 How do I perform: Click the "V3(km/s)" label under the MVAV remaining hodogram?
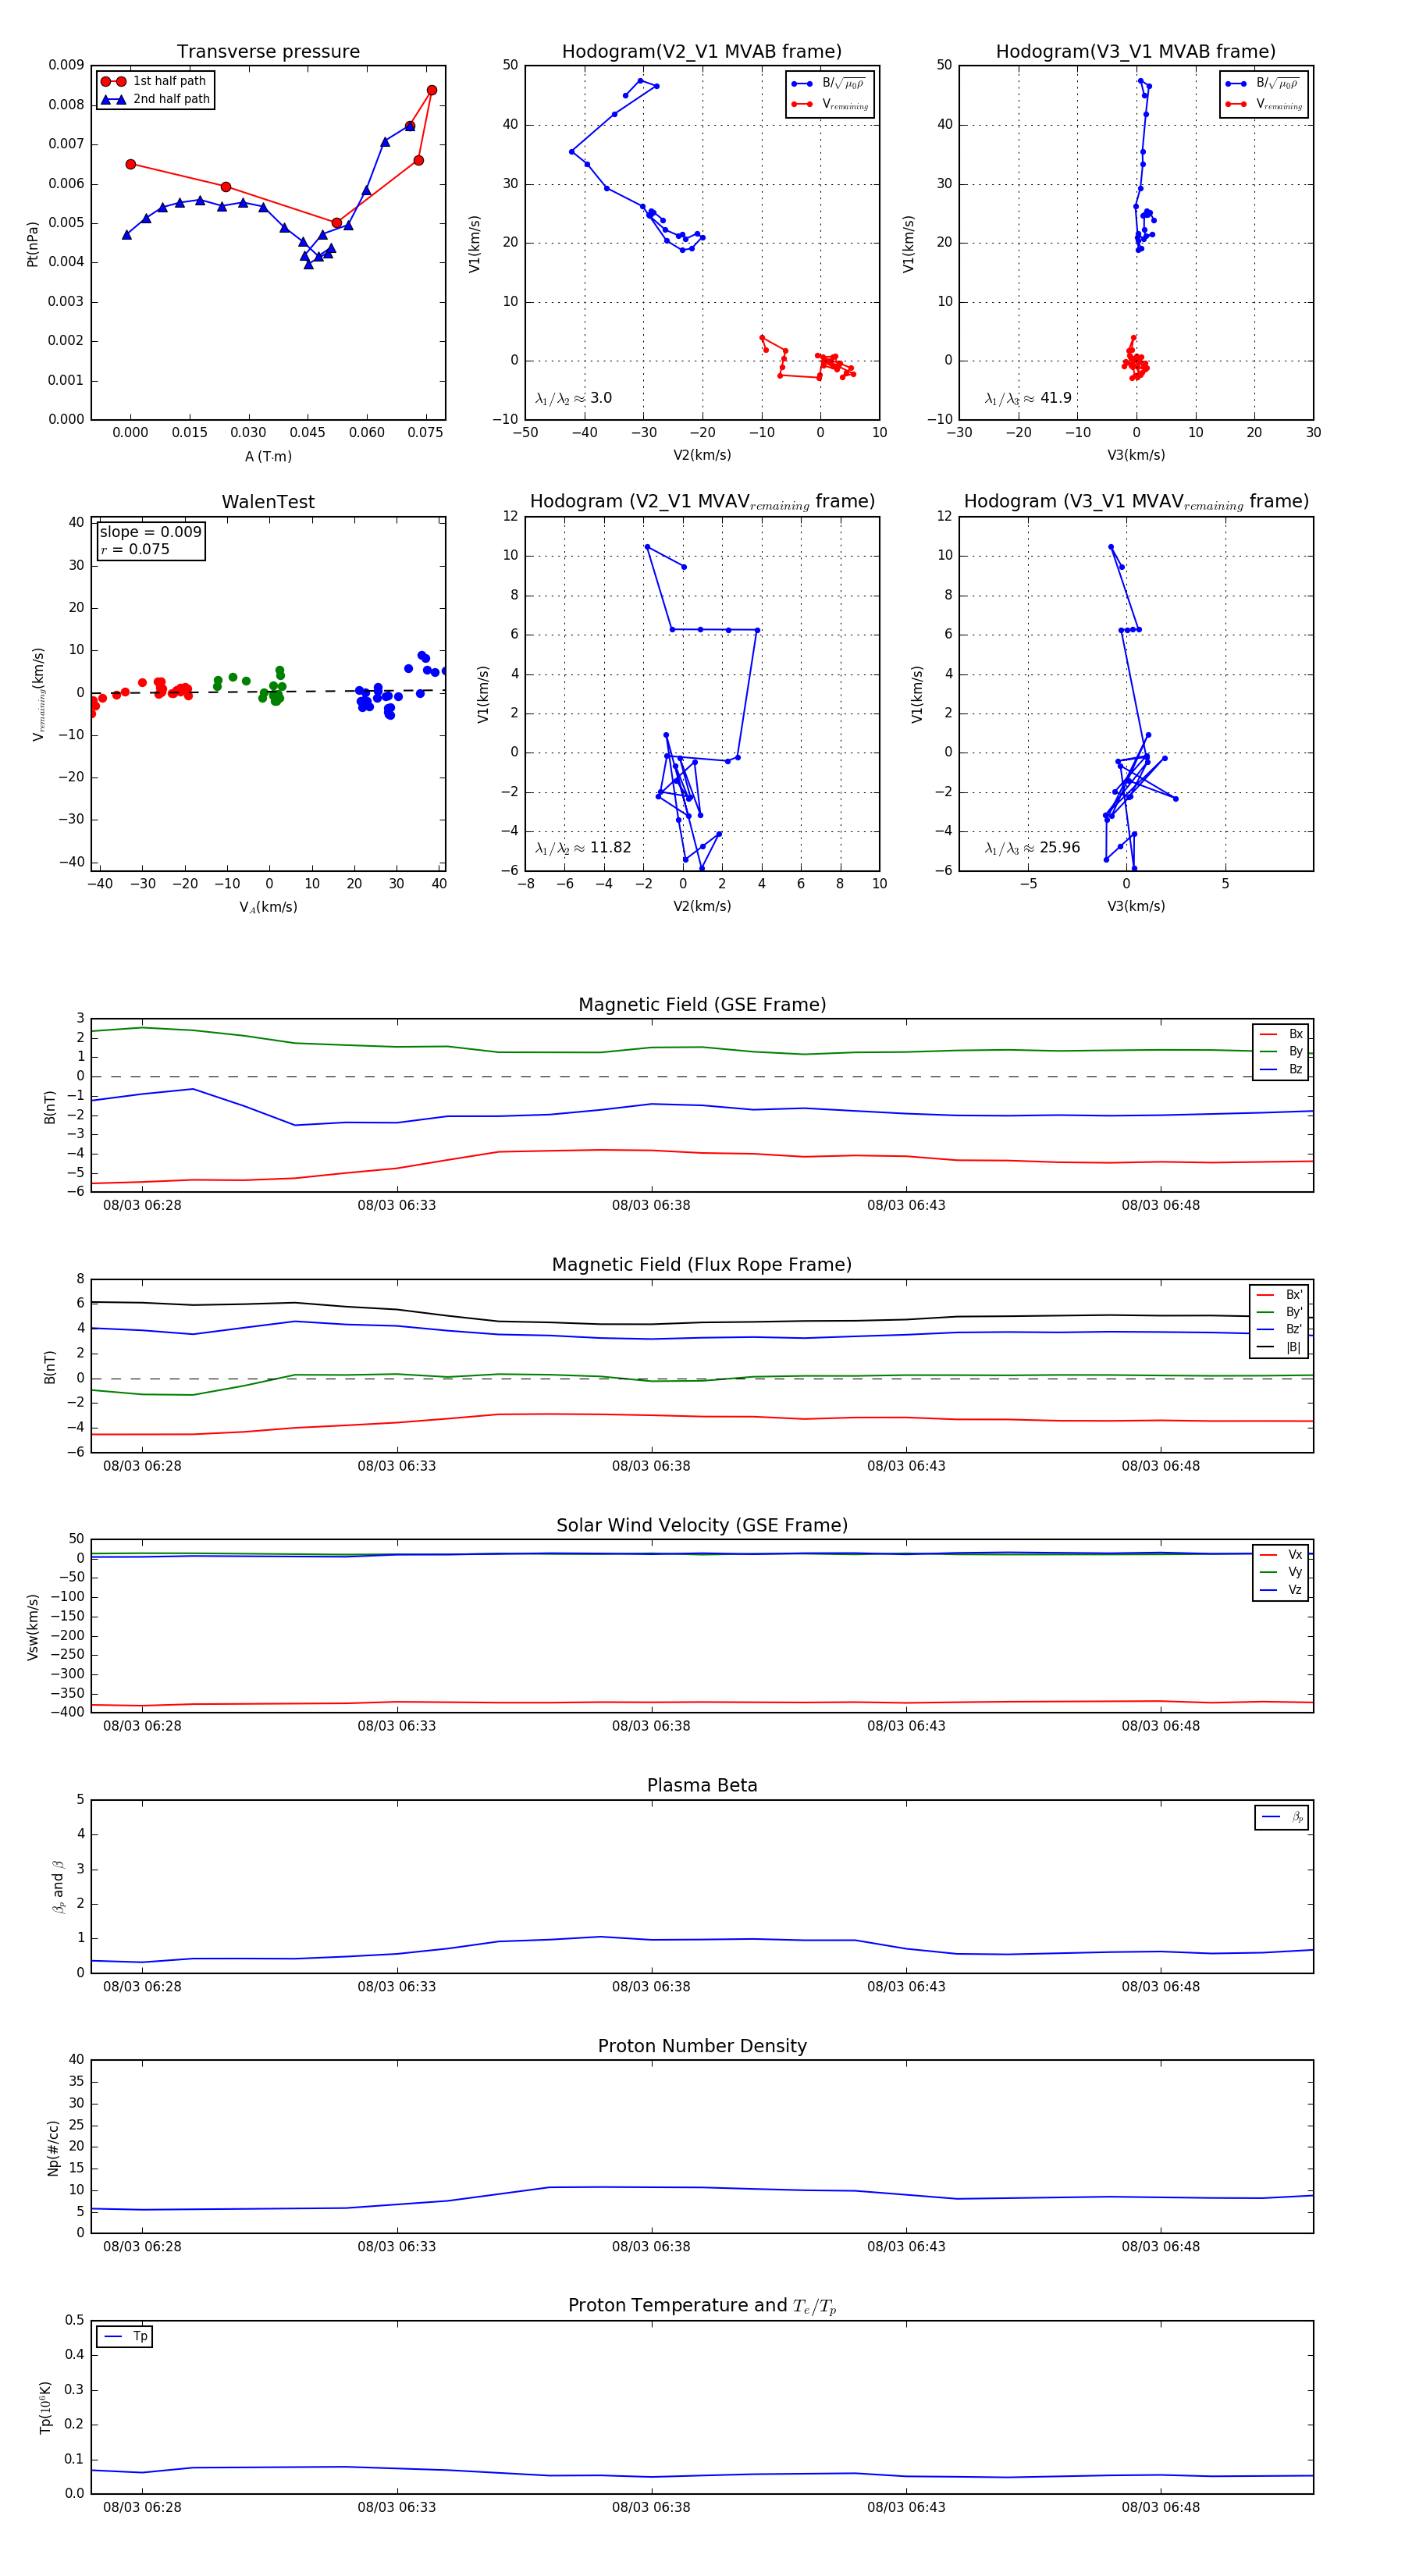1136,906
